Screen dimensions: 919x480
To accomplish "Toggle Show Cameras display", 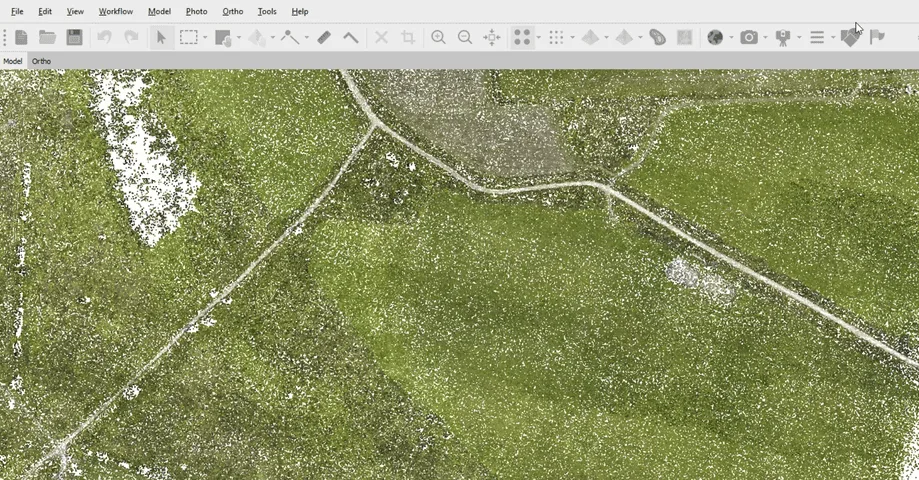I will (748, 38).
